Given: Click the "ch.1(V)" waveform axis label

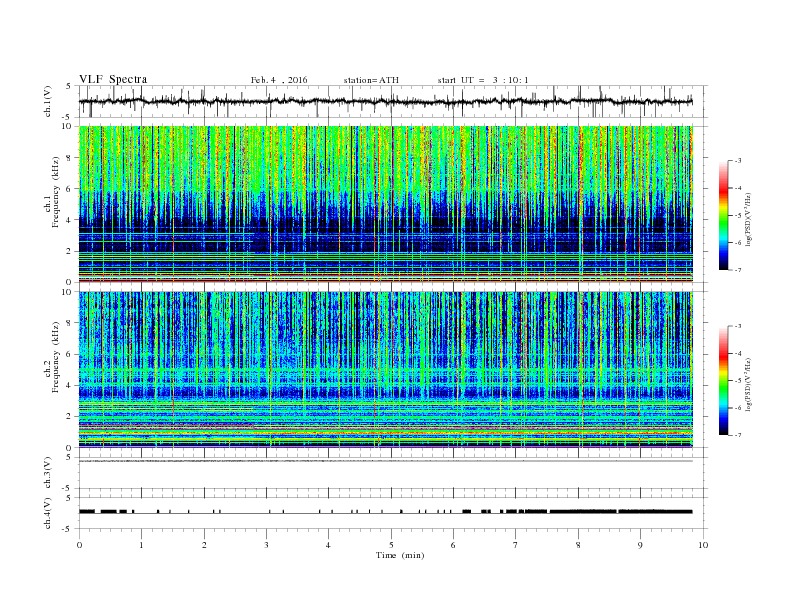Looking at the screenshot, I should [47, 101].
